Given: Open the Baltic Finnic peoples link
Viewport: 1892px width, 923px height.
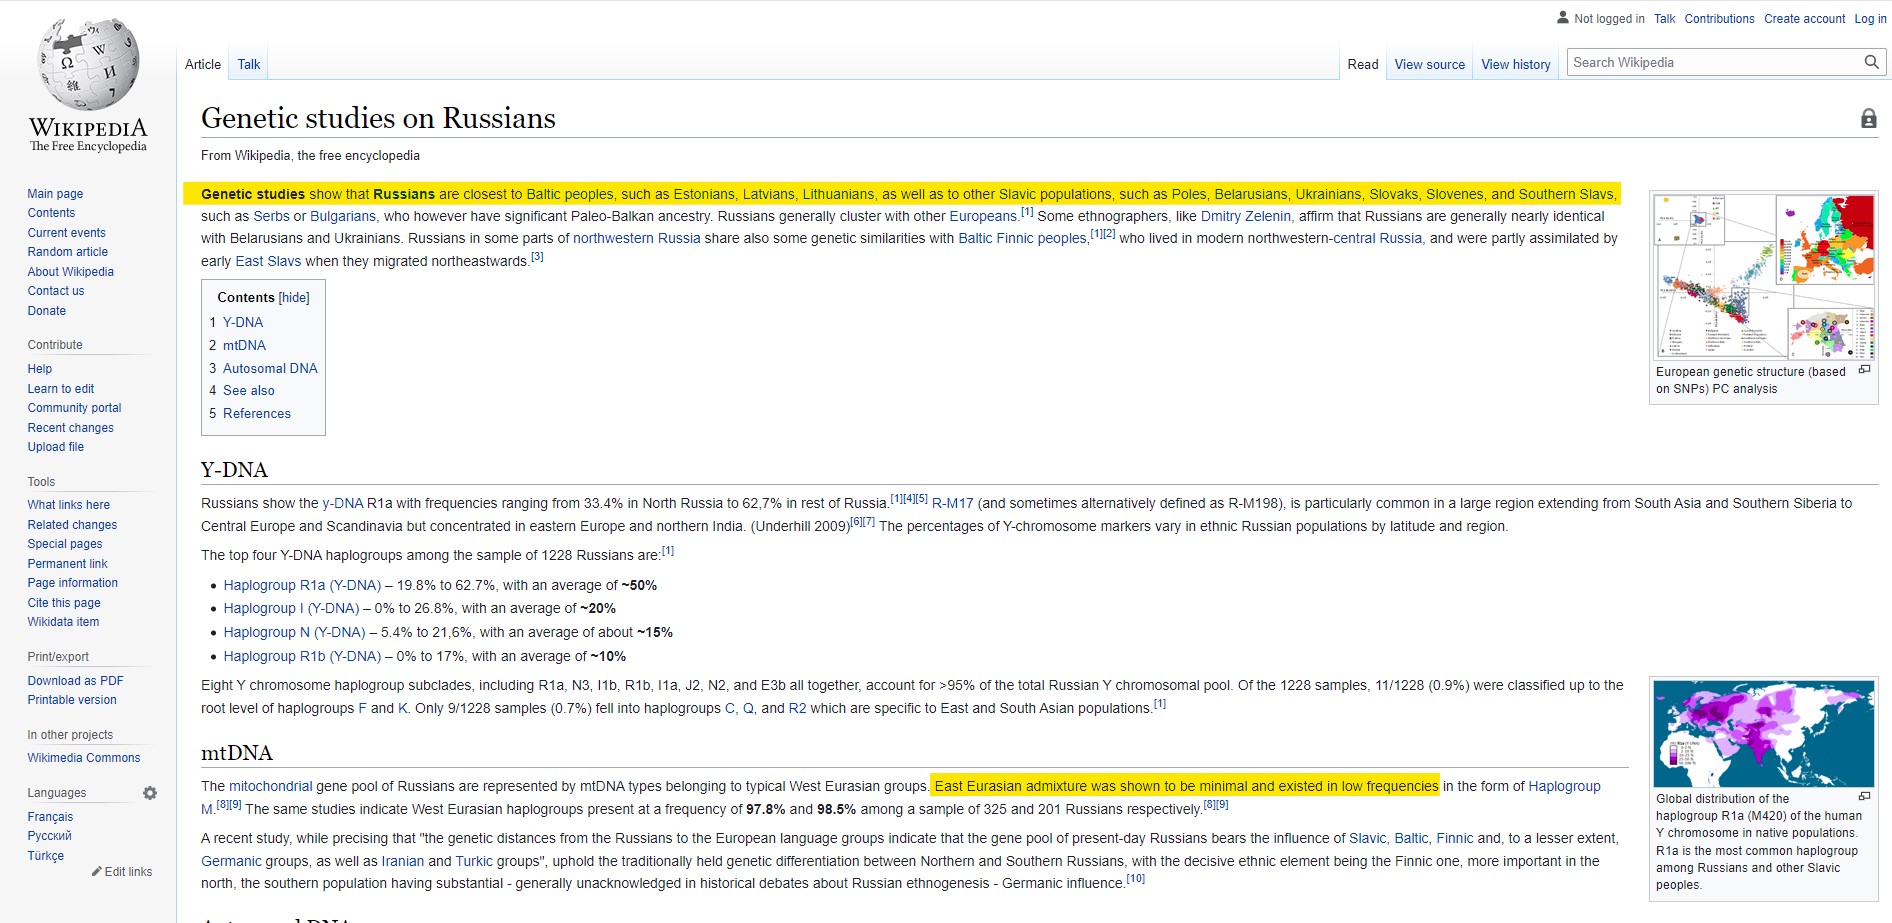Looking at the screenshot, I should pyautogui.click(x=1022, y=239).
